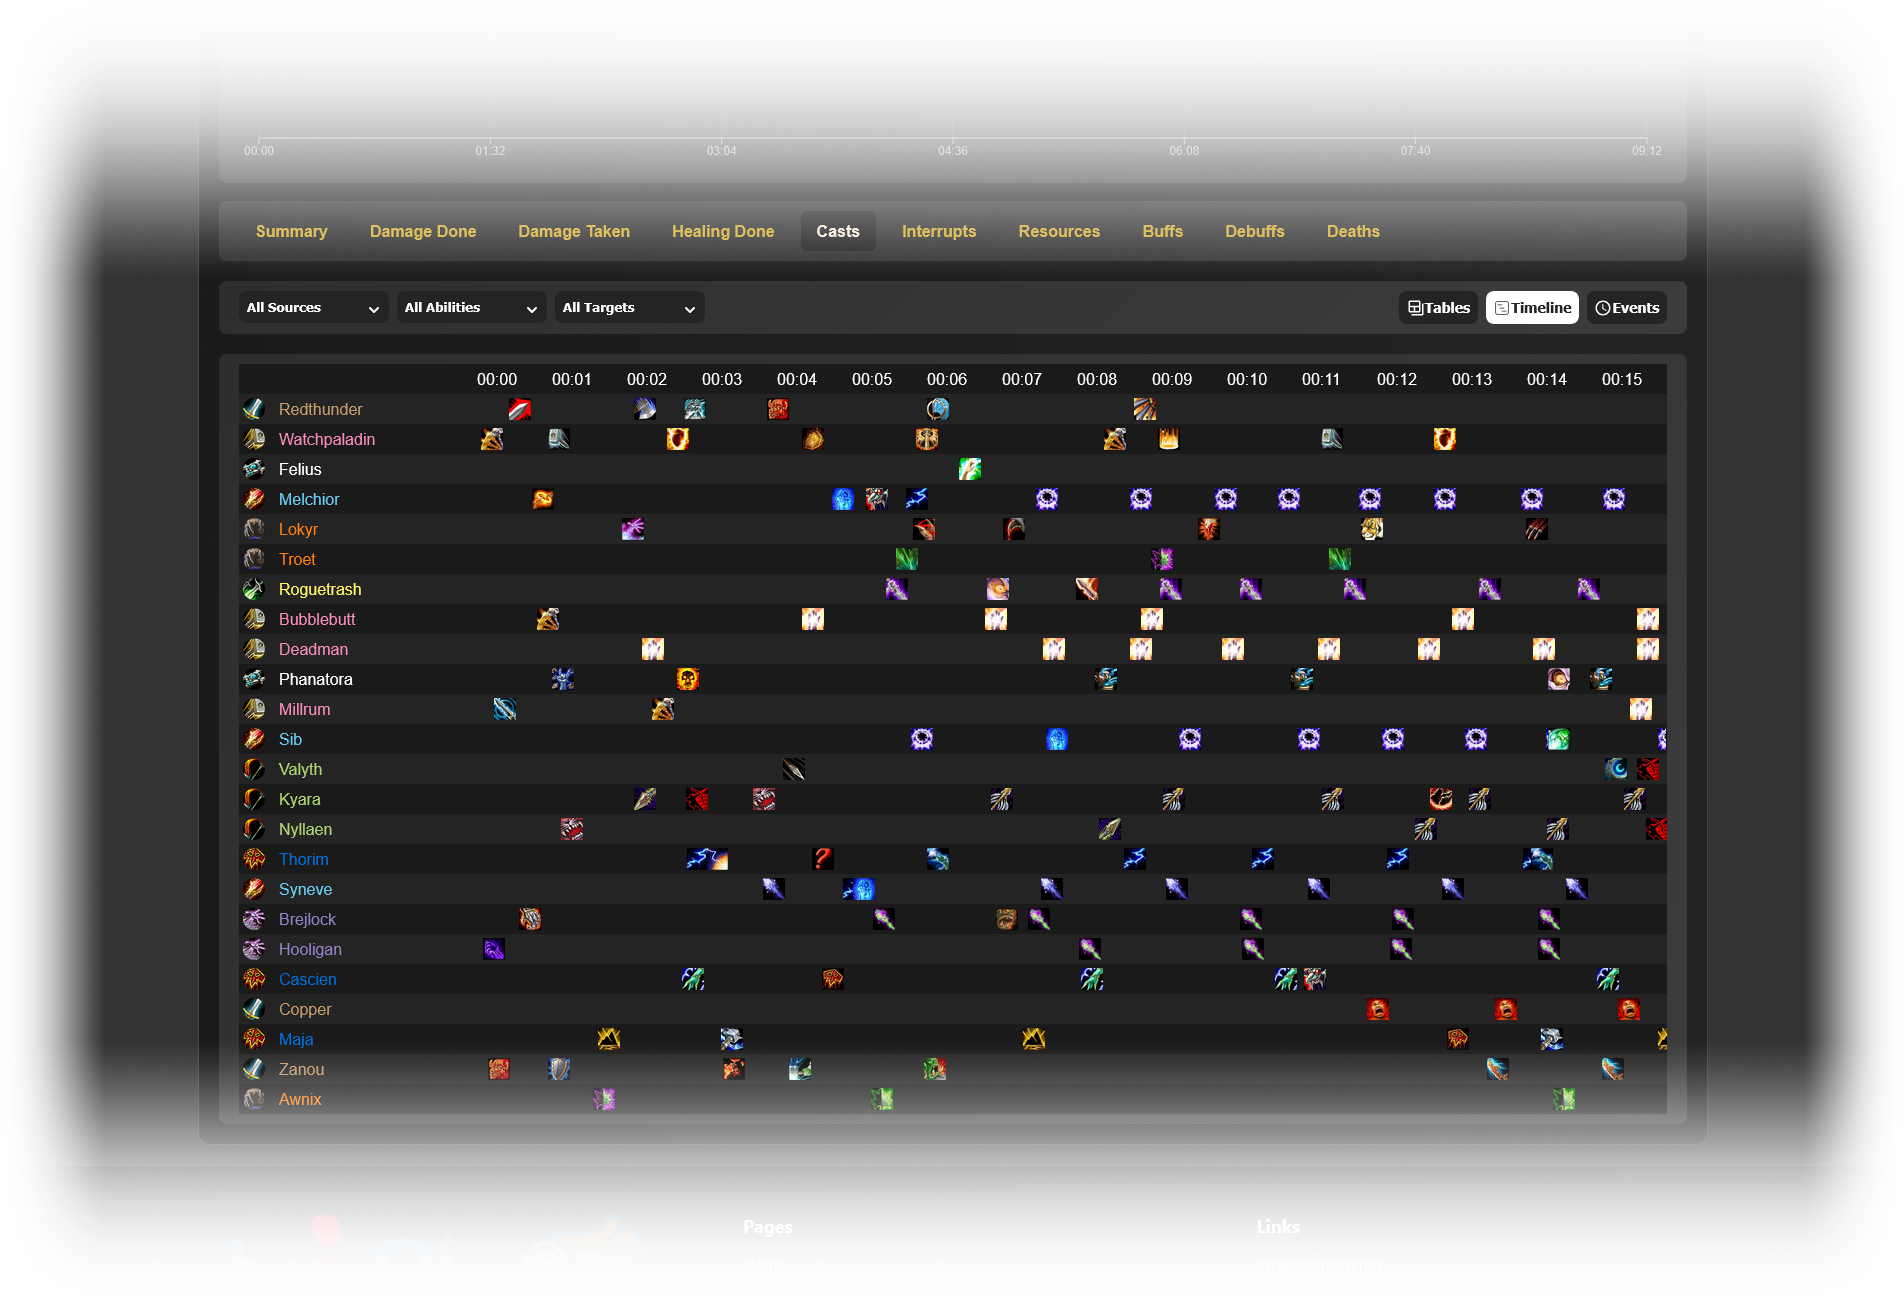This screenshot has width=1904, height=1297.
Task: Click Millrum's first blue cast icon
Action: 505,709
